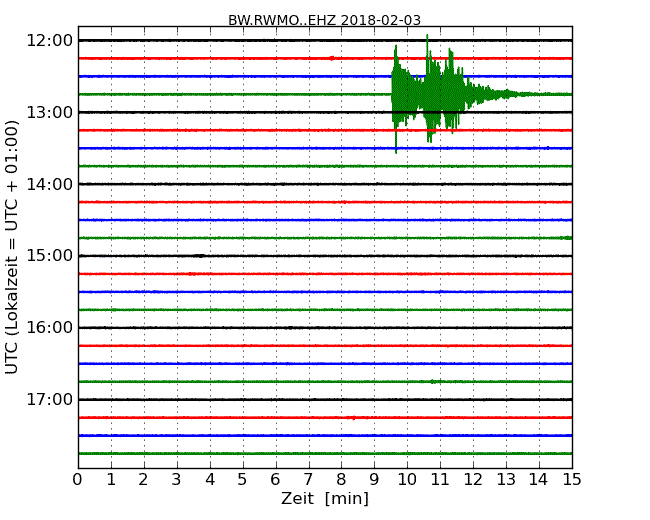Select the 16:00 time label
This screenshot has width=650, height=520.
pyautogui.click(x=50, y=328)
